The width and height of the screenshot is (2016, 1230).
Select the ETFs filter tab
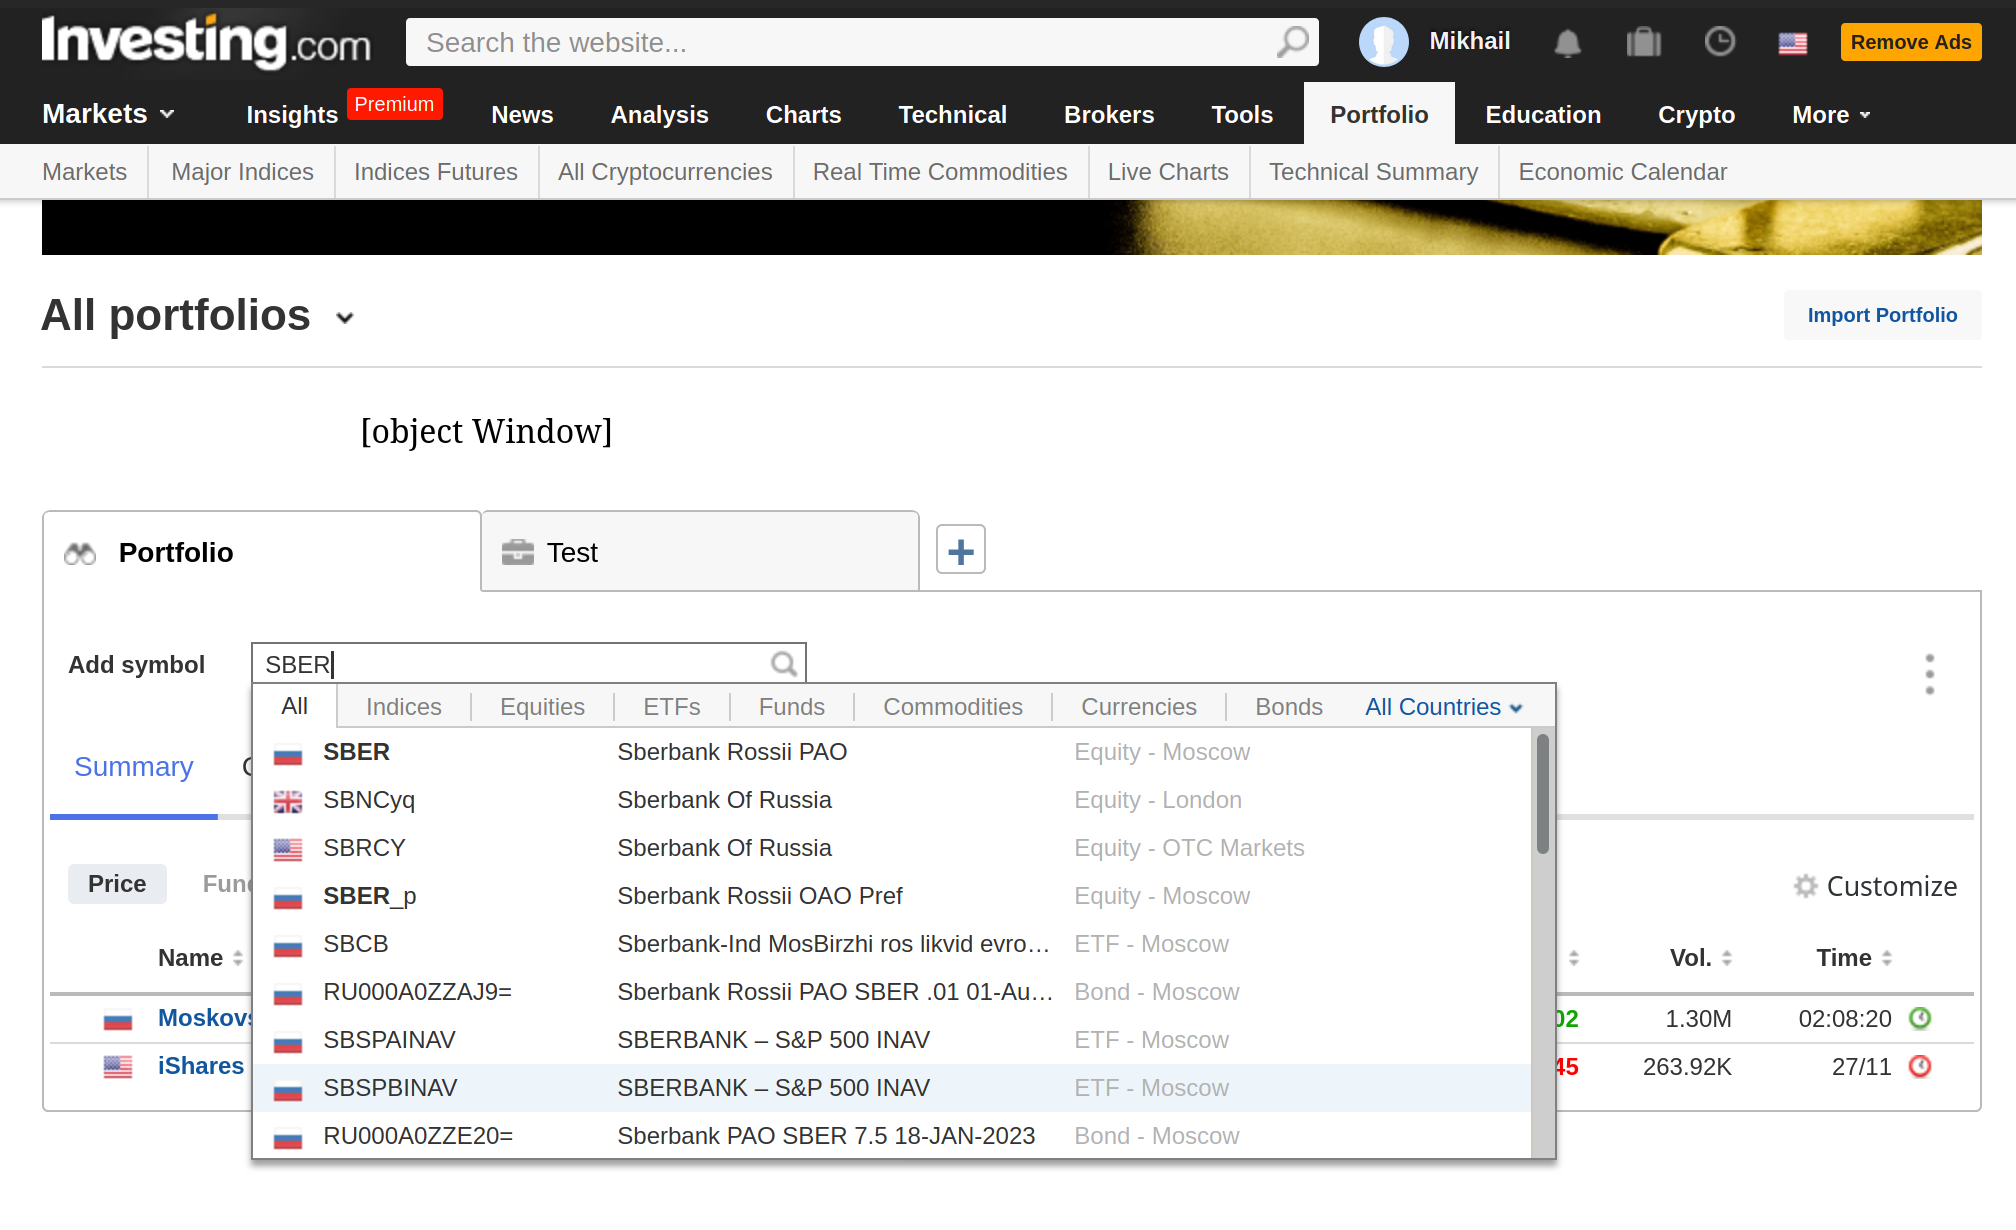point(672,707)
